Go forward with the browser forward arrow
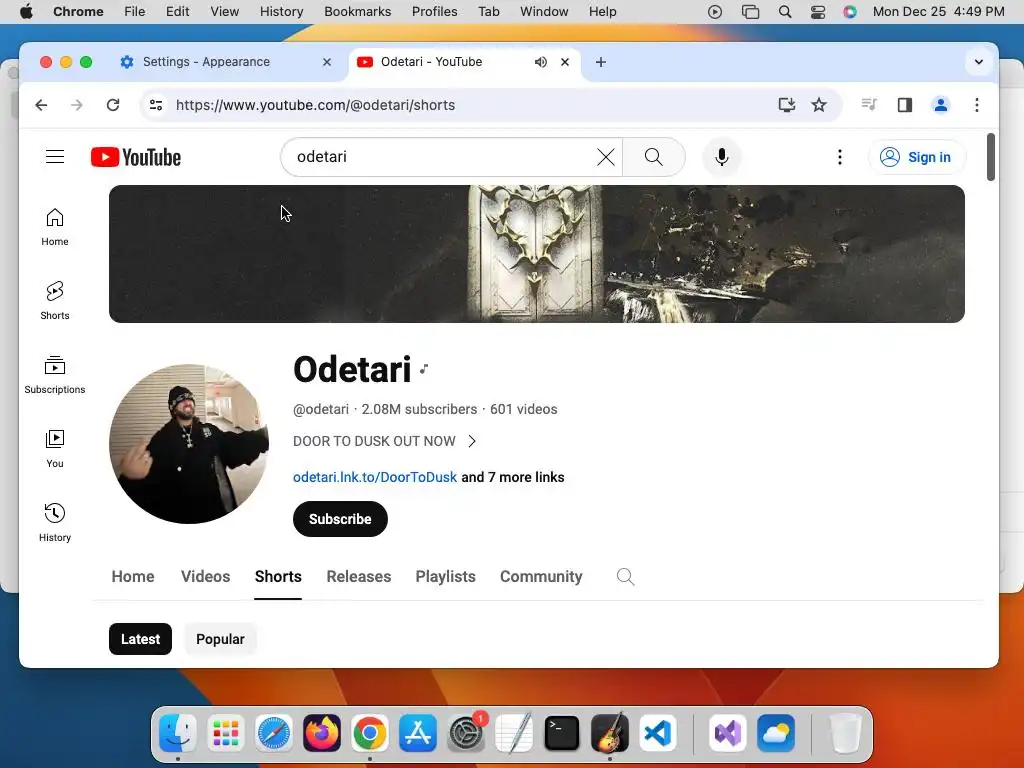Screen dimensions: 1024x768 pyautogui.click(x=77, y=105)
